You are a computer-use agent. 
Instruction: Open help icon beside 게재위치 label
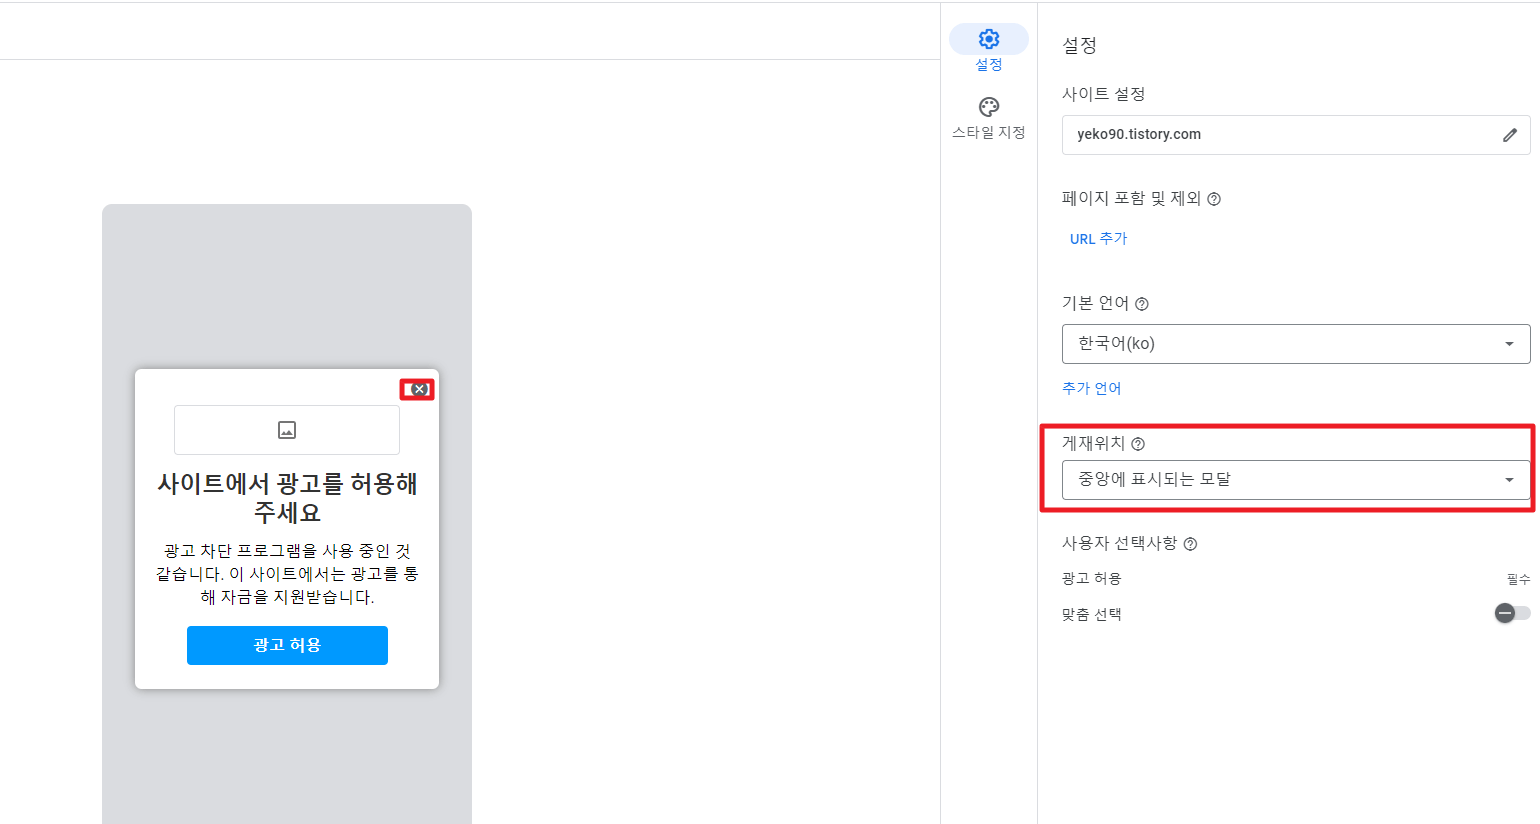(x=1140, y=443)
